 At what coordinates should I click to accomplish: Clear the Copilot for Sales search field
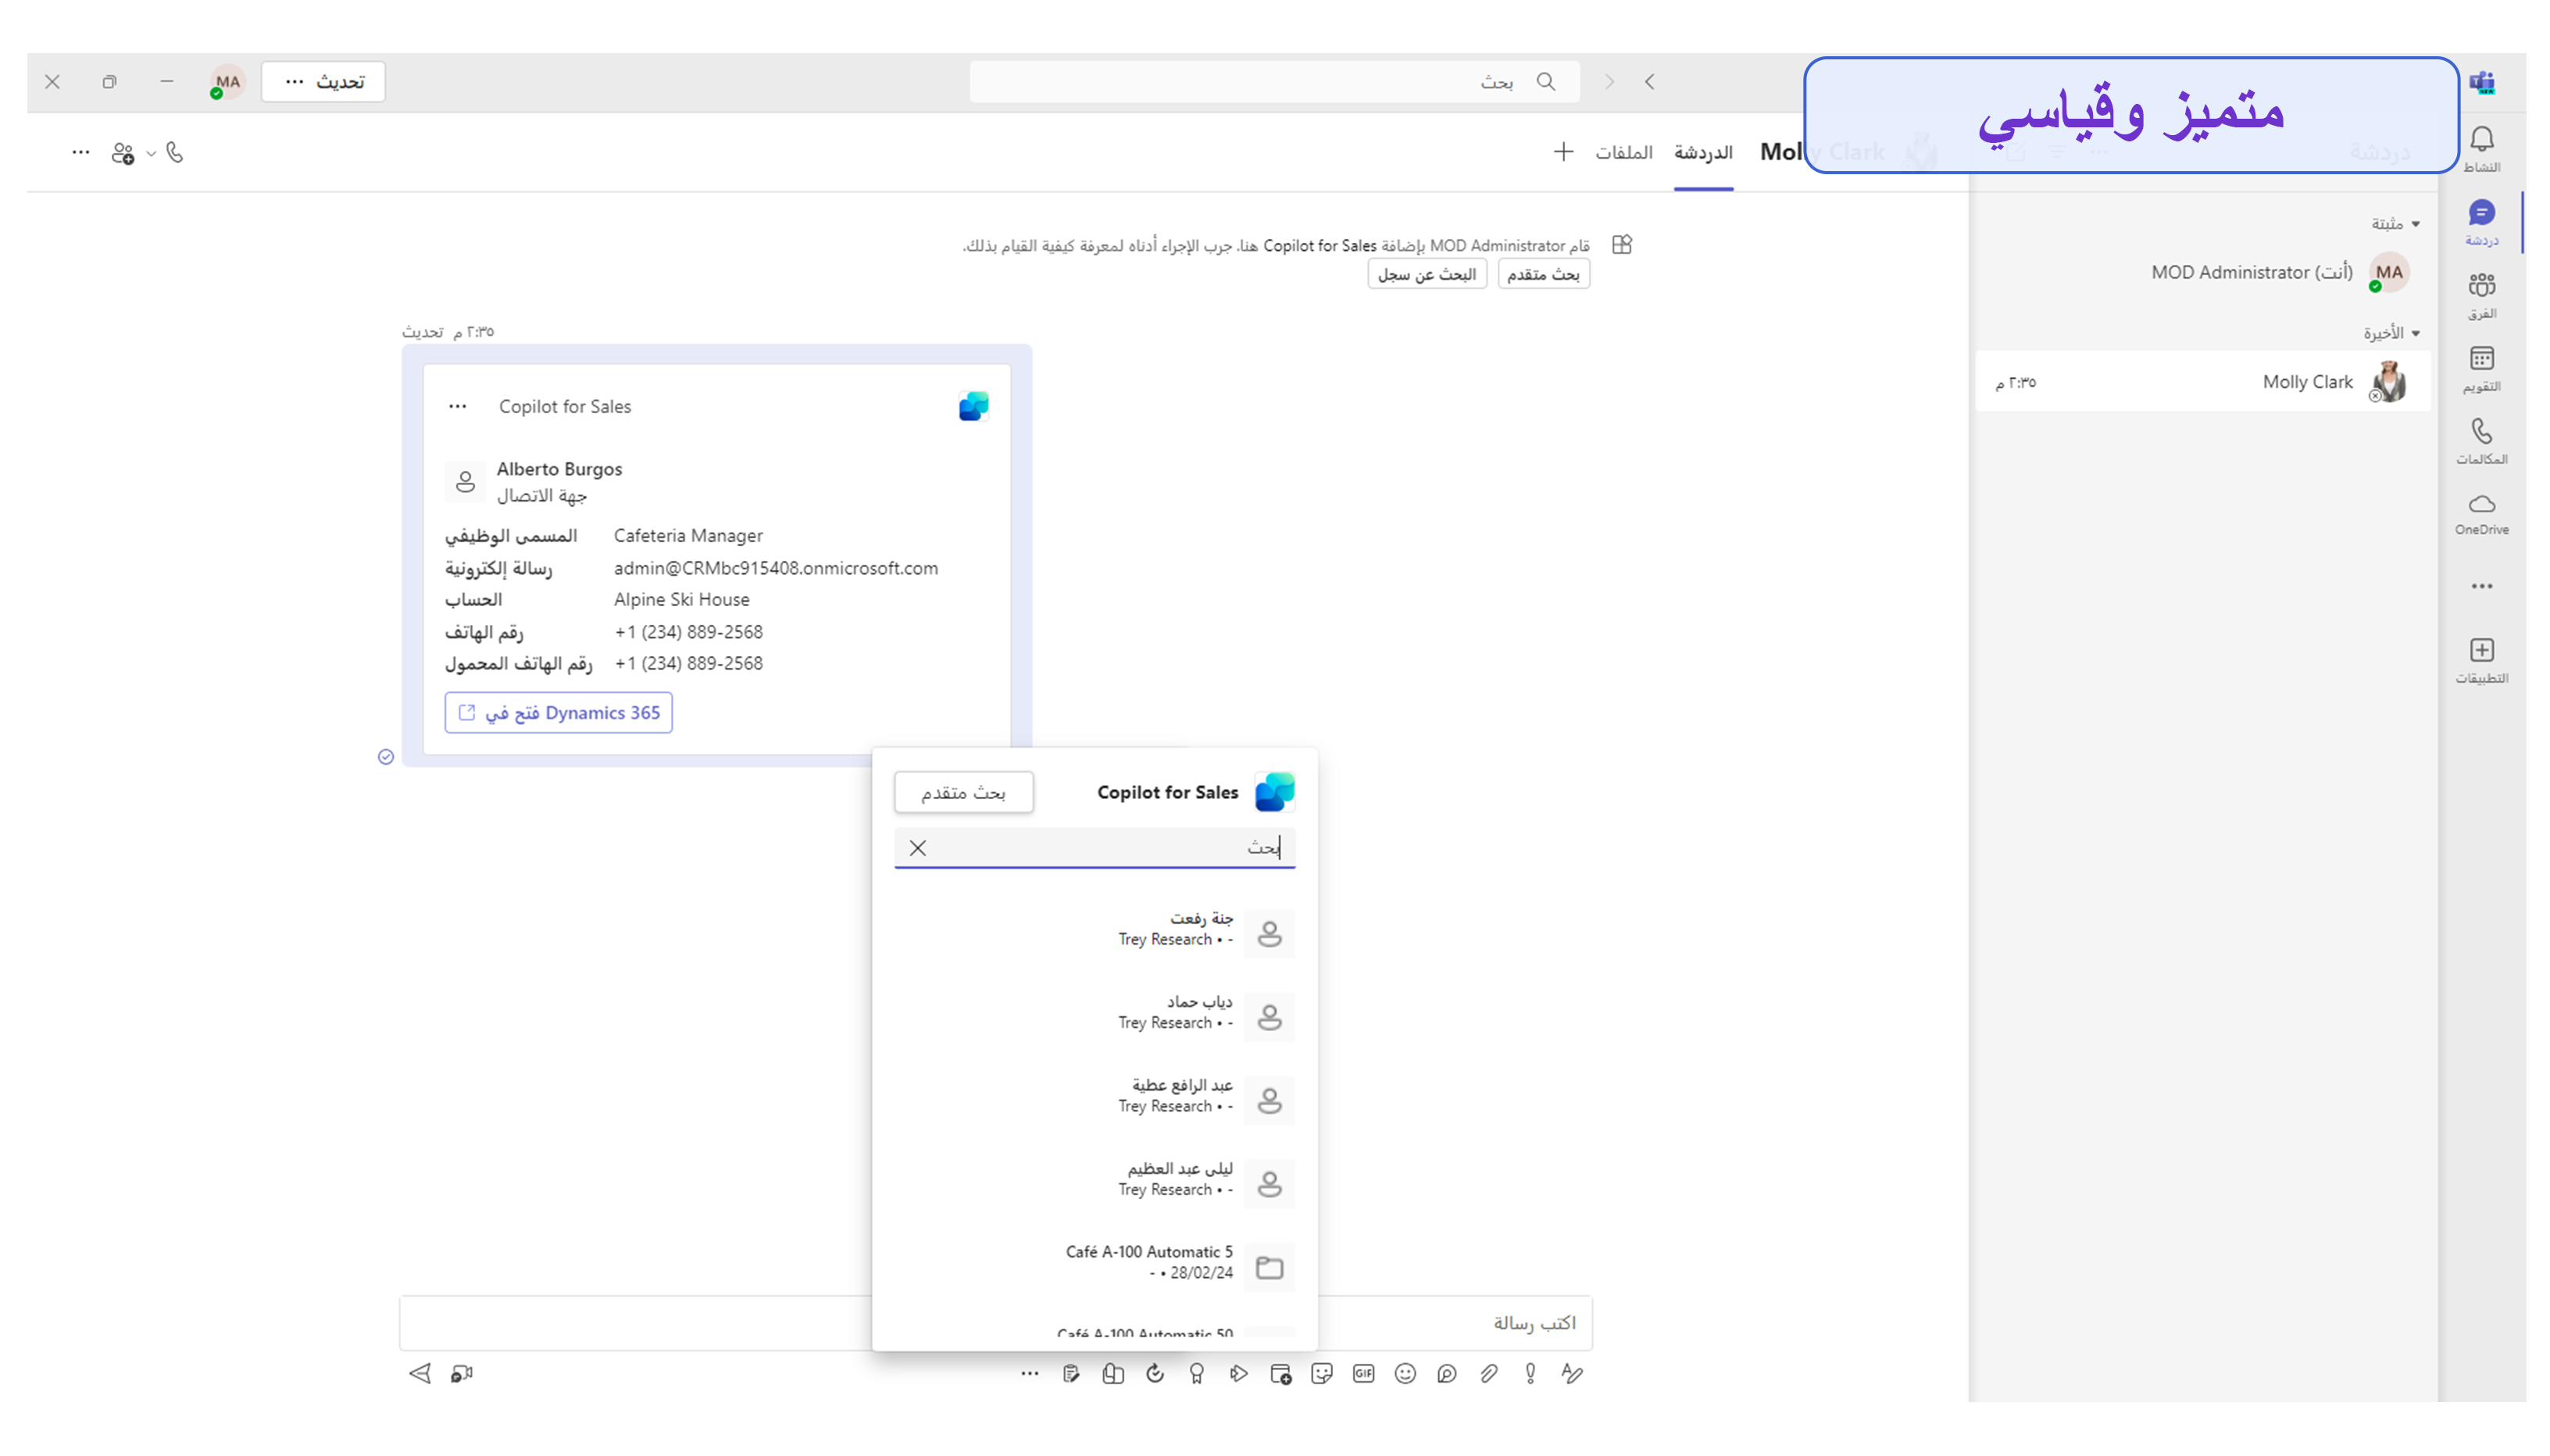[917, 848]
